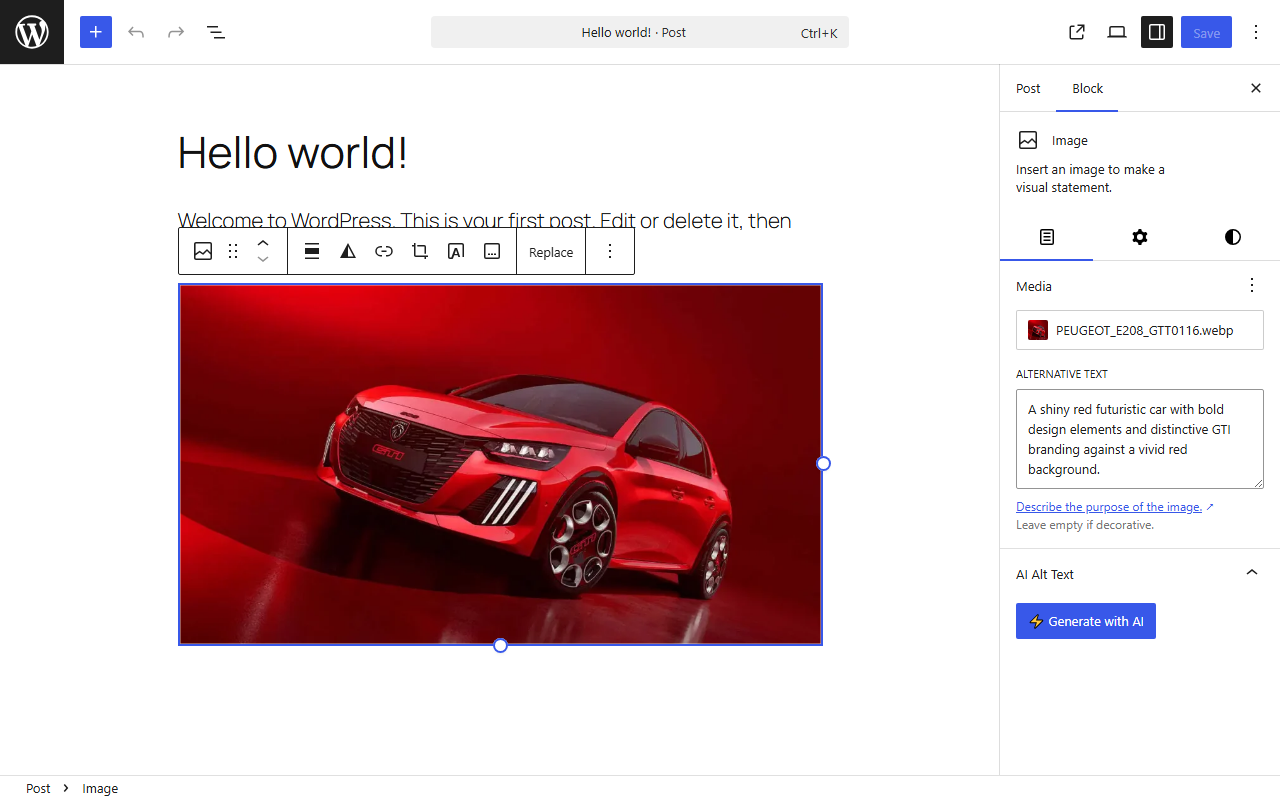This screenshot has width=1280, height=800.
Task: Open the block inserter plus button
Action: [x=96, y=32]
